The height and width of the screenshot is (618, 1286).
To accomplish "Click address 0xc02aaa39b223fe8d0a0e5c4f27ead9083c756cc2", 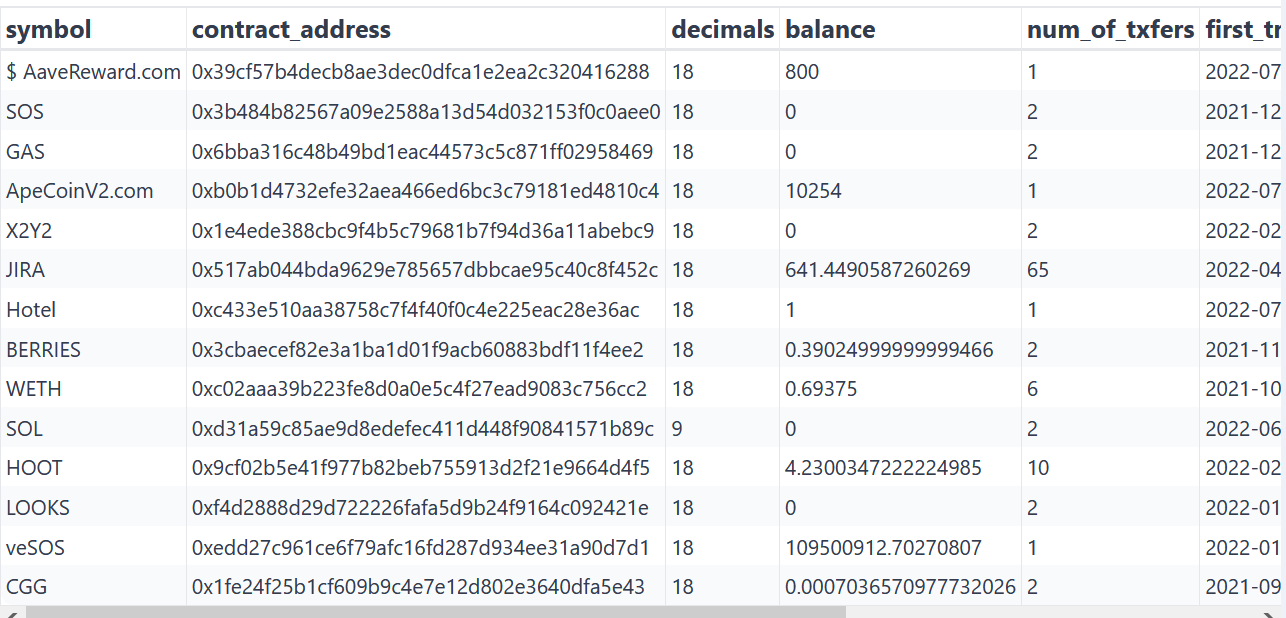I will point(420,389).
